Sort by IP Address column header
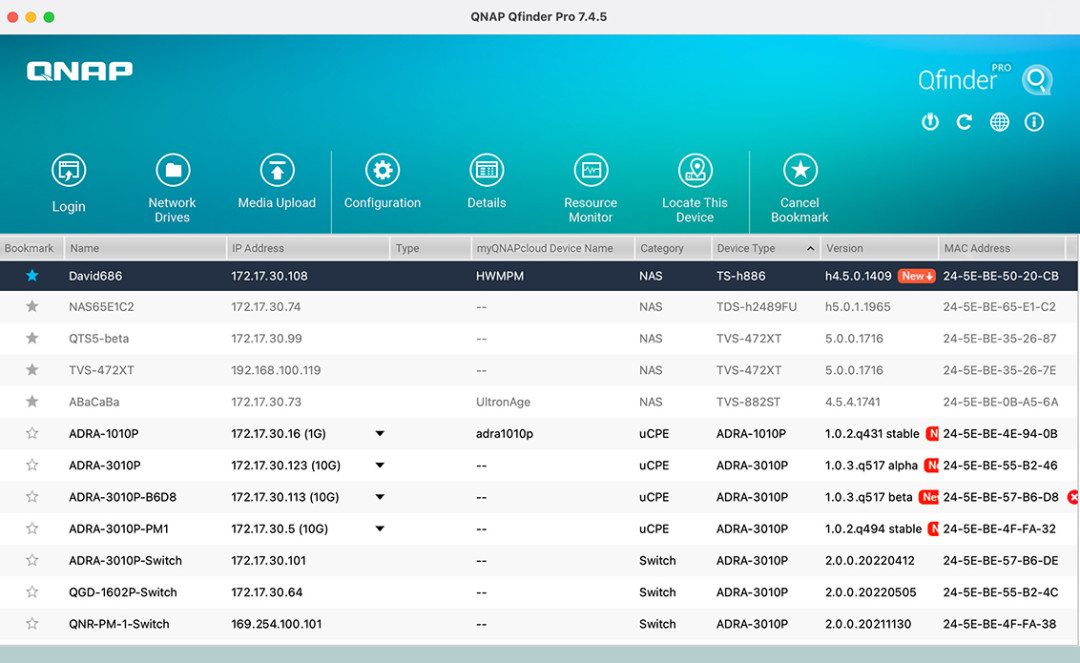 tap(308, 248)
